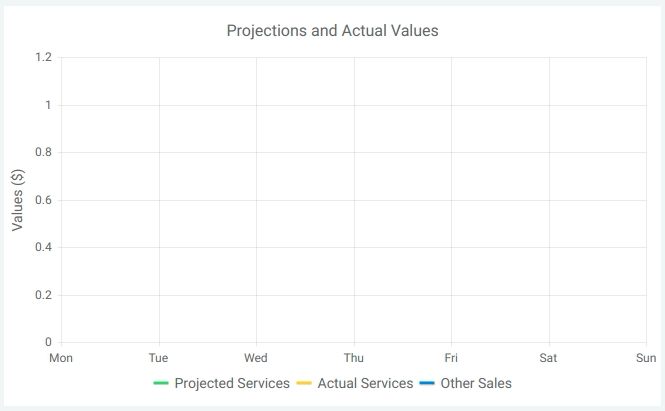Click the 1.2 y-axis tick label

[x=43, y=57]
